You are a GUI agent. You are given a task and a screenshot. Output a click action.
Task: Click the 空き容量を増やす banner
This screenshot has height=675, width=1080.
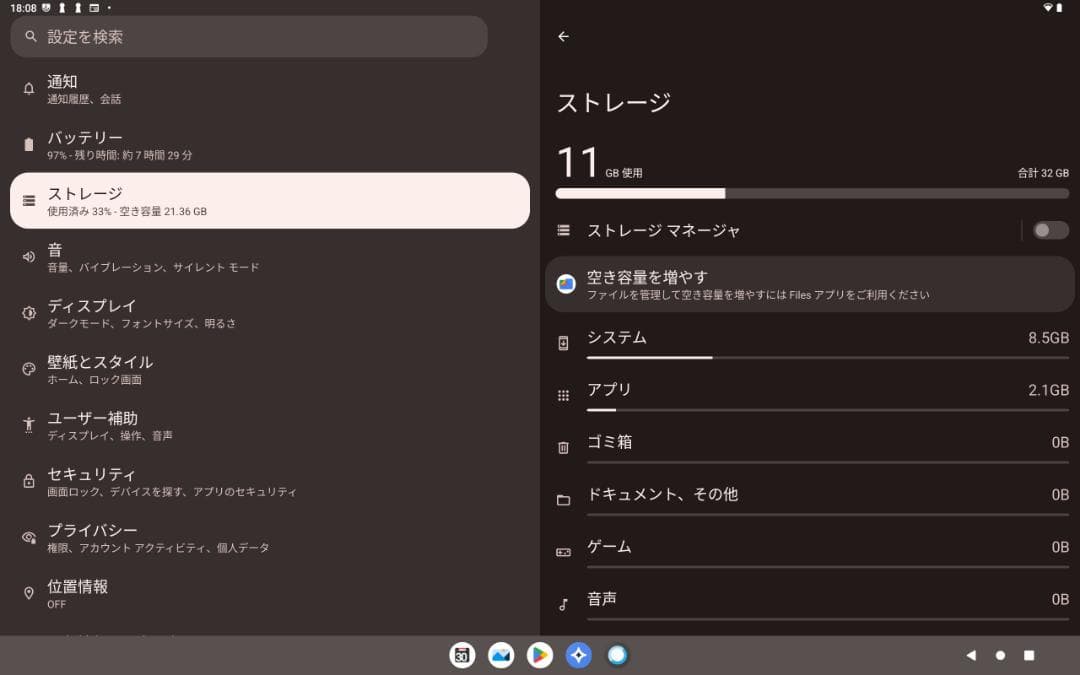[812, 284]
